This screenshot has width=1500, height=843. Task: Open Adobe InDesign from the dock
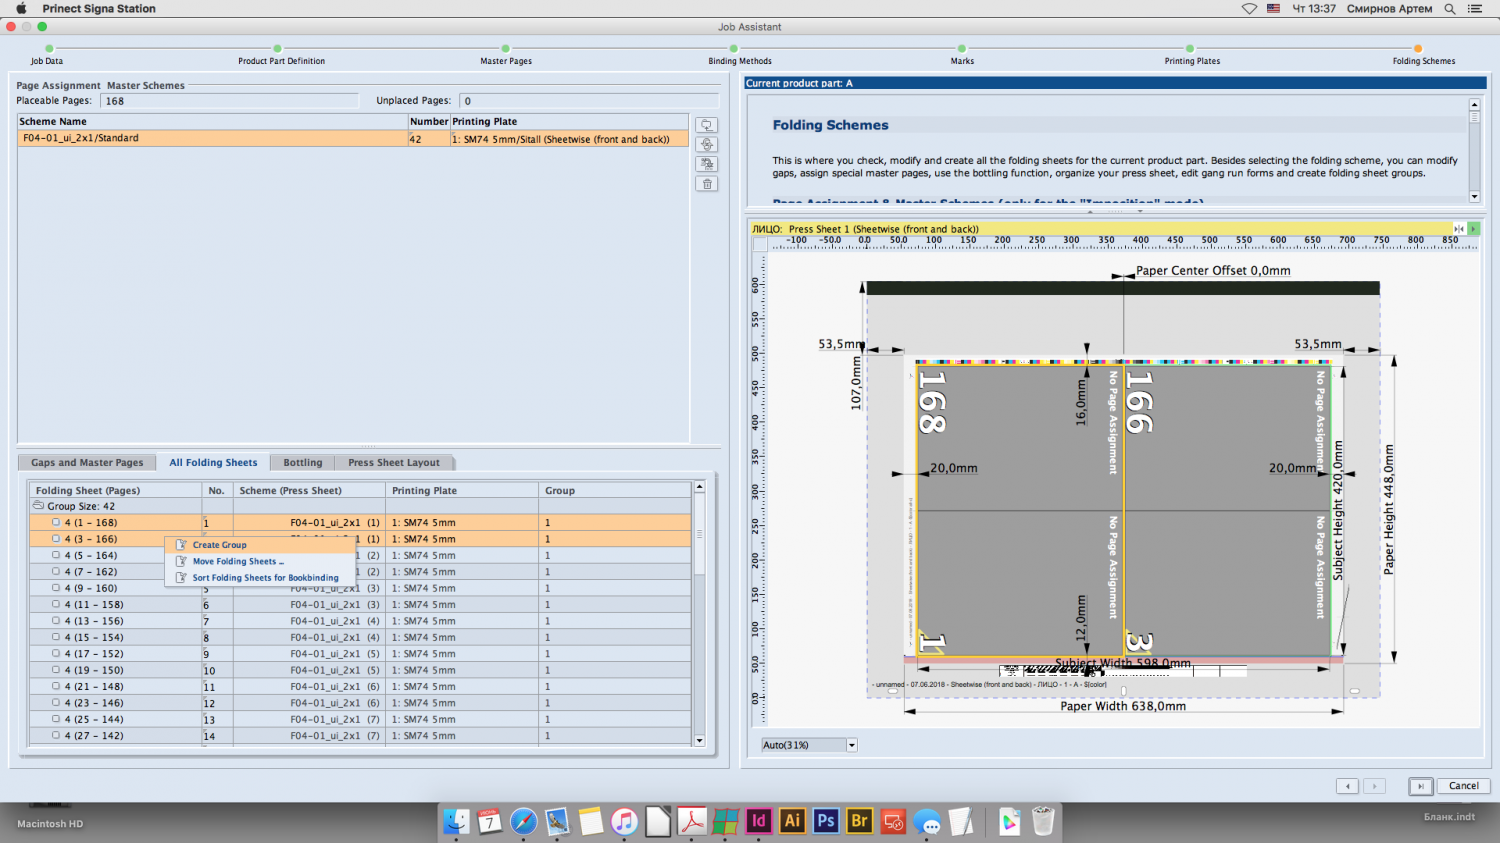point(758,821)
